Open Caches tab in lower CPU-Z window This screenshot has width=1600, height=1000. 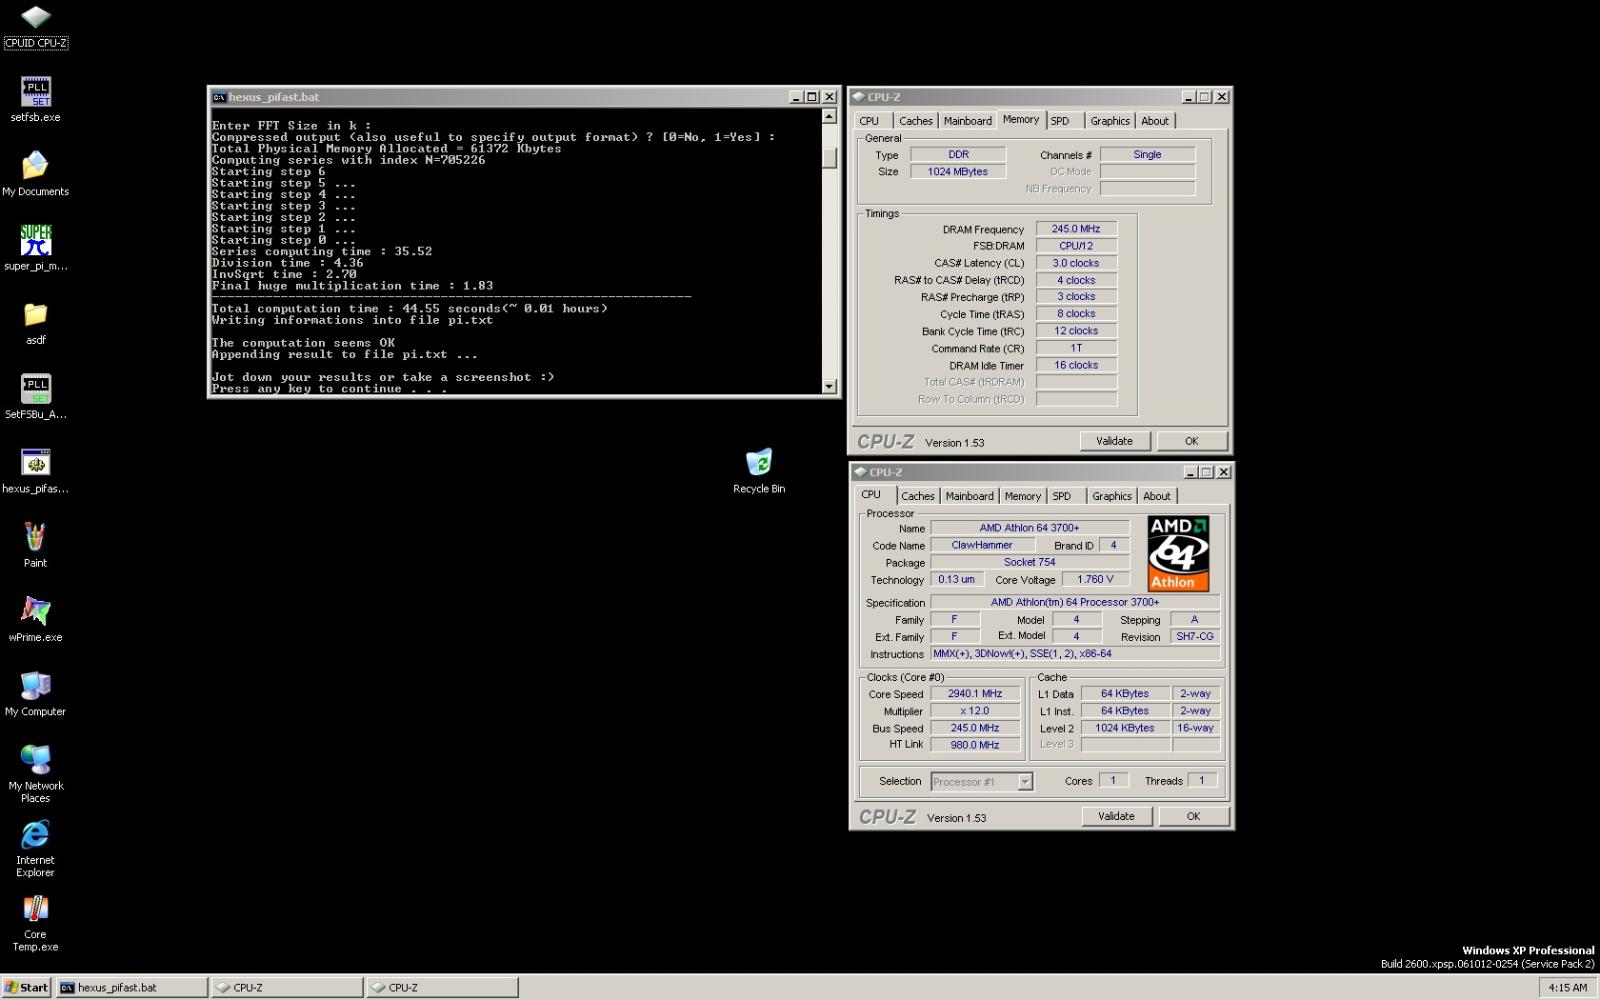917,496
